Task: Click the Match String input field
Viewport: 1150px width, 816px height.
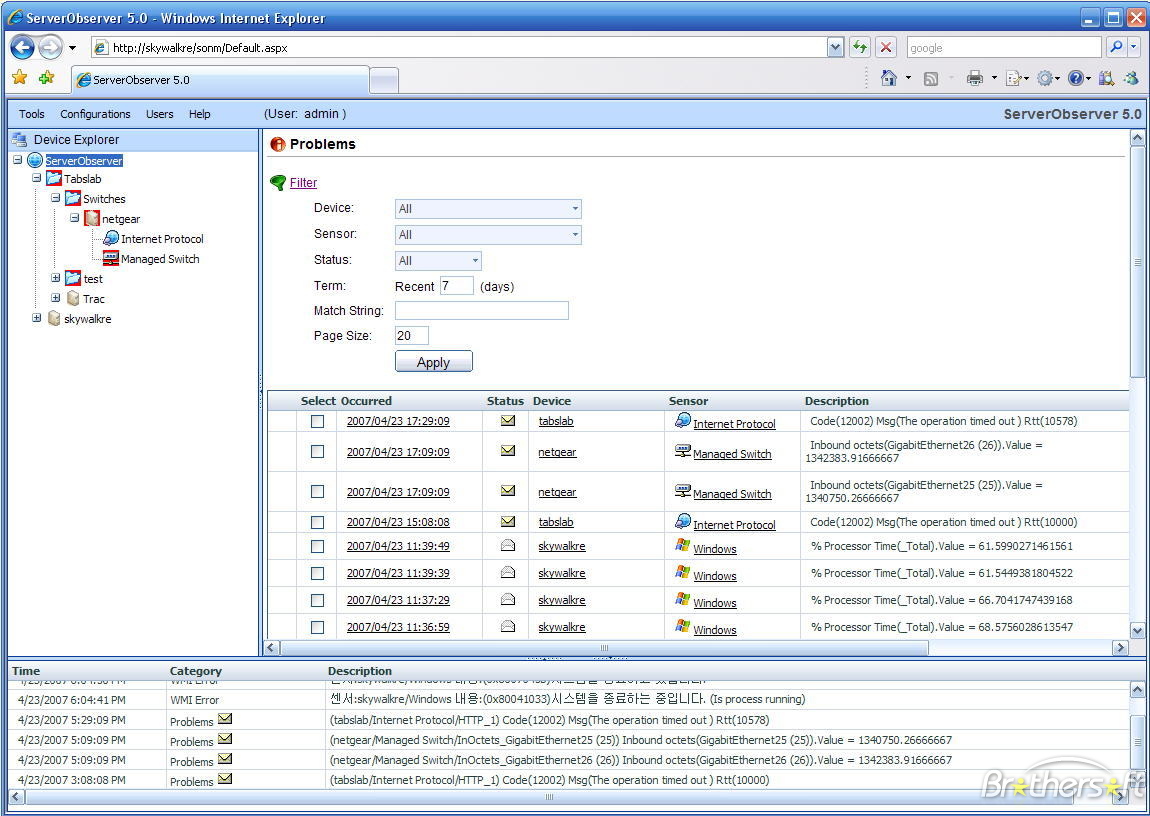Action: point(482,310)
